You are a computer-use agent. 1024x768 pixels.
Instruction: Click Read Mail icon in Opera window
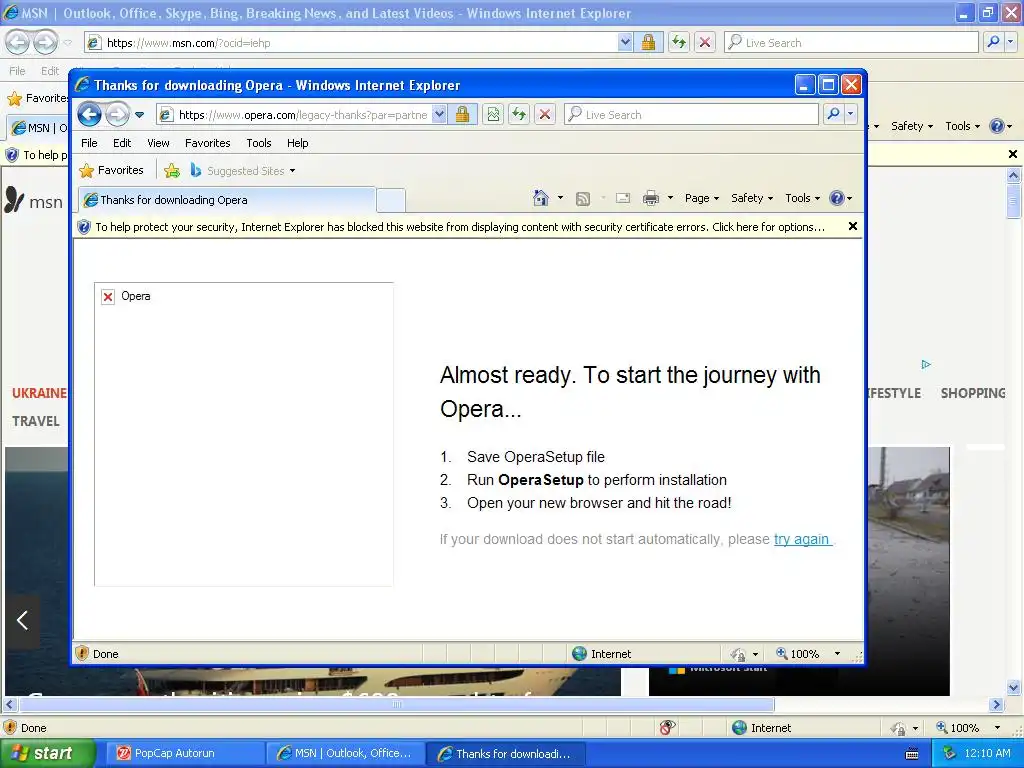[623, 198]
